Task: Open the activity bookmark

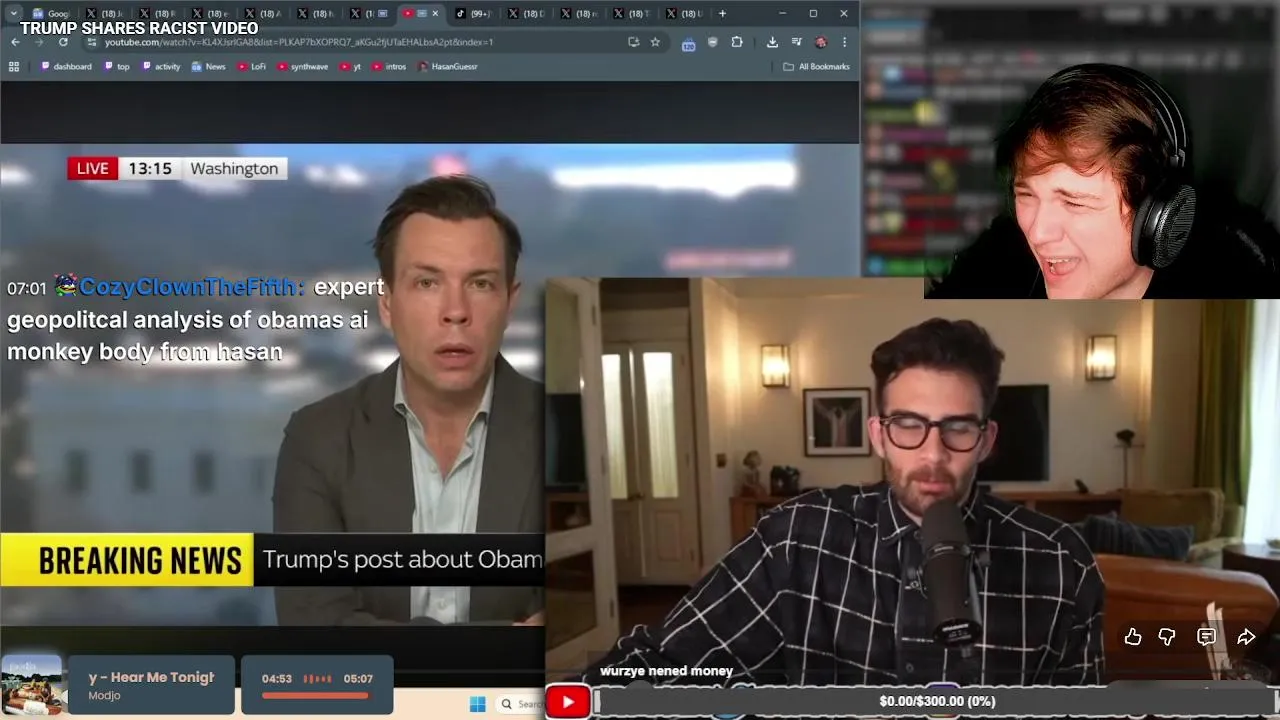Action: click(x=161, y=66)
